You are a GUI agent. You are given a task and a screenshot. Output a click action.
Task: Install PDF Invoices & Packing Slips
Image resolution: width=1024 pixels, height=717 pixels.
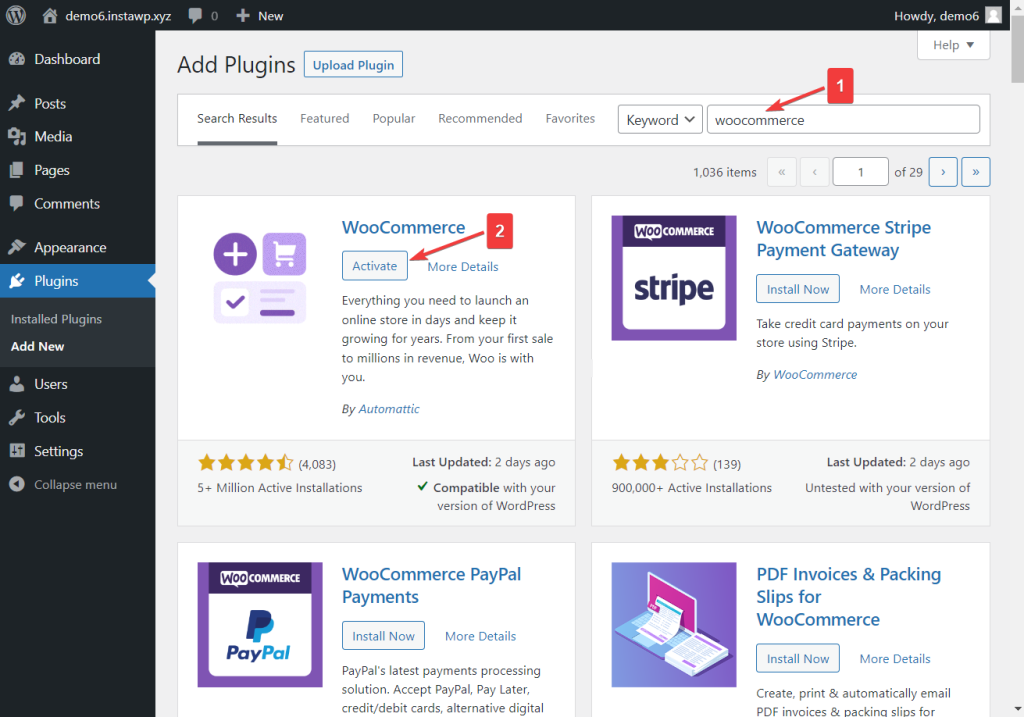798,659
